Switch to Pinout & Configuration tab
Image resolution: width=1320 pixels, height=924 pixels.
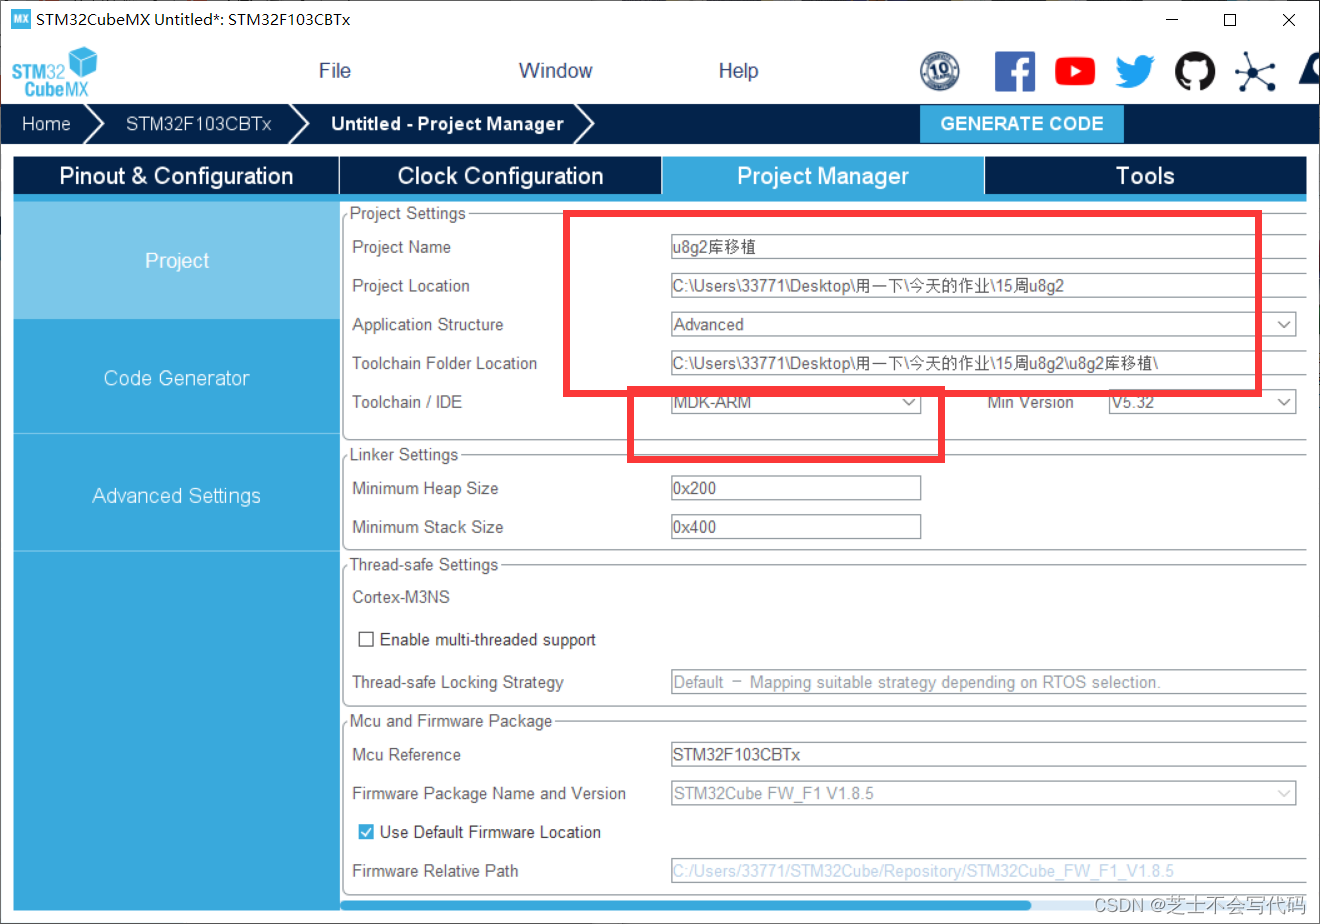tap(176, 176)
